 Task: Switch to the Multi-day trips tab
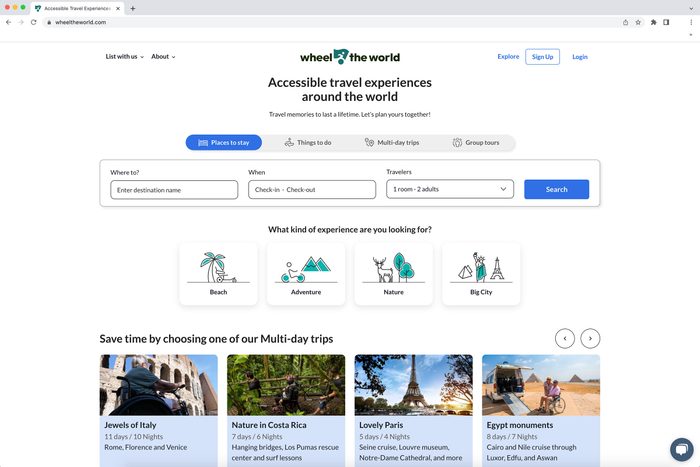pyautogui.click(x=392, y=142)
